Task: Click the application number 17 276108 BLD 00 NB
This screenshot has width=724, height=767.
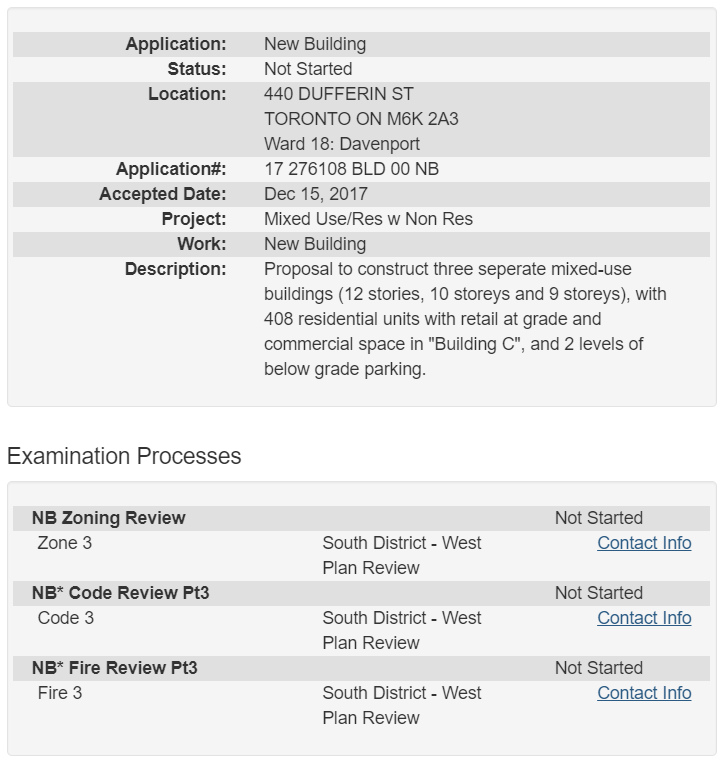Action: pos(351,169)
